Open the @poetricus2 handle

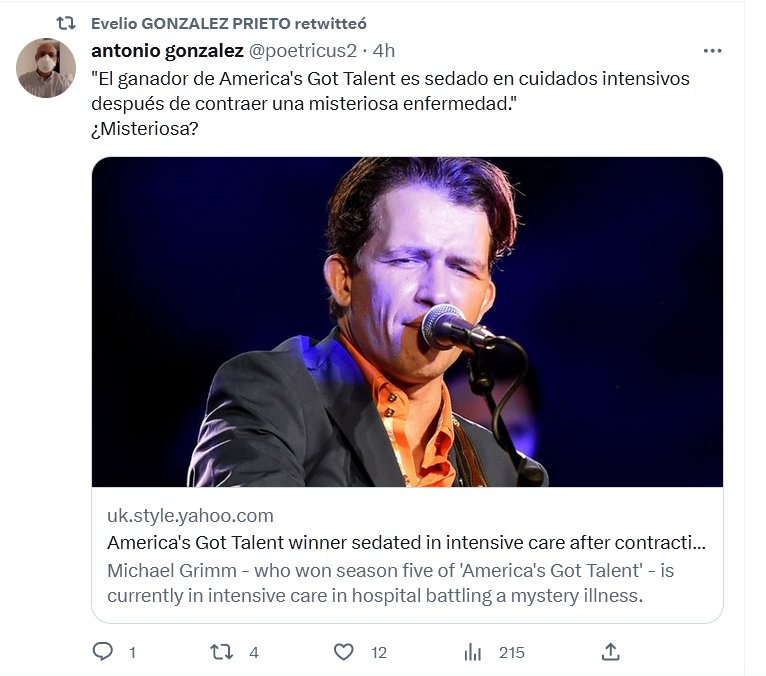point(303,50)
